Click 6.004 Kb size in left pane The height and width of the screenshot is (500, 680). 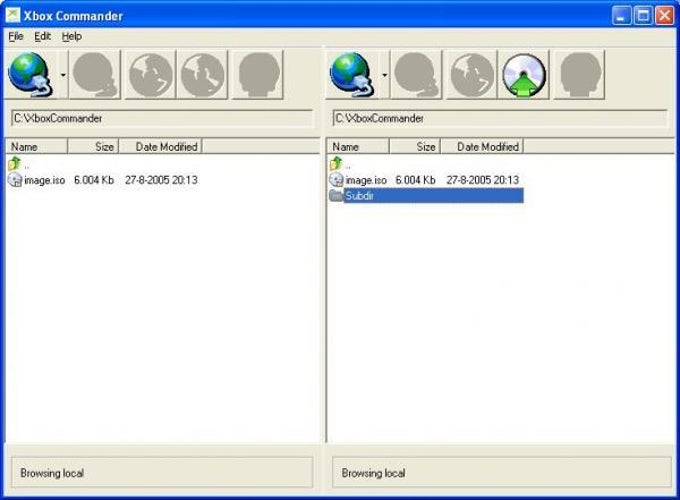coord(94,180)
